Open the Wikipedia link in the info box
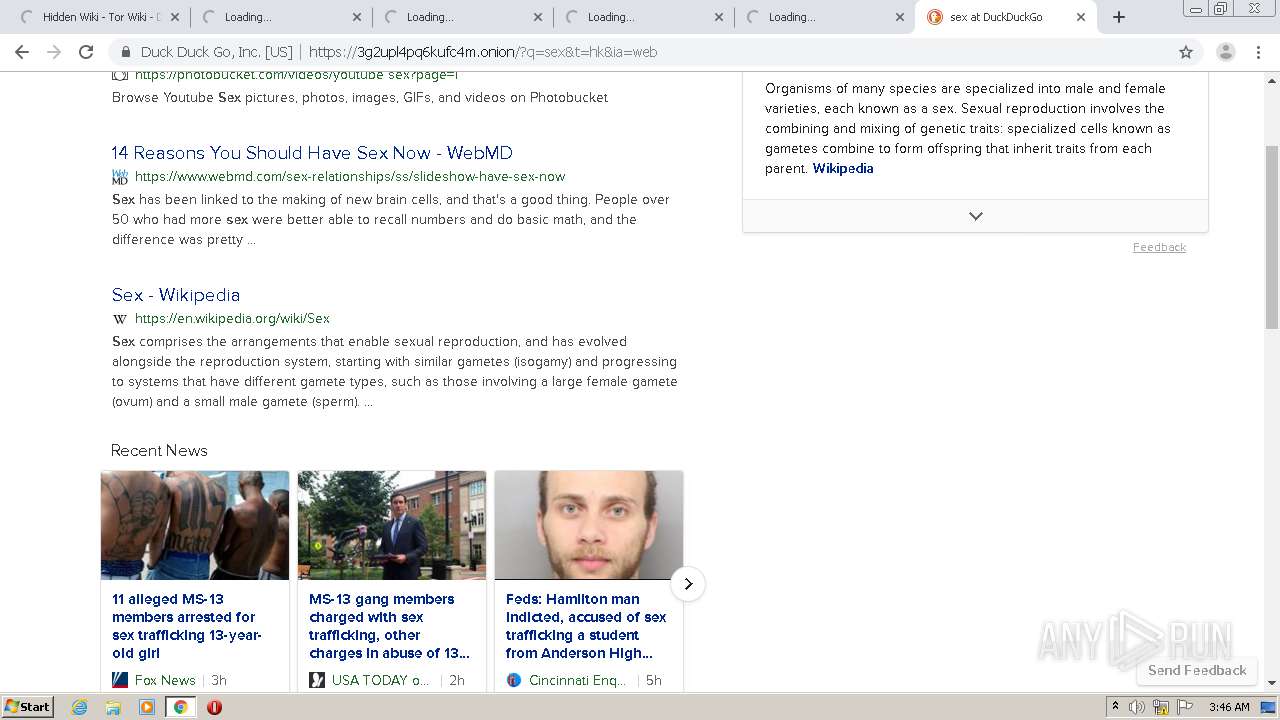The height and width of the screenshot is (720, 1280). (x=843, y=168)
